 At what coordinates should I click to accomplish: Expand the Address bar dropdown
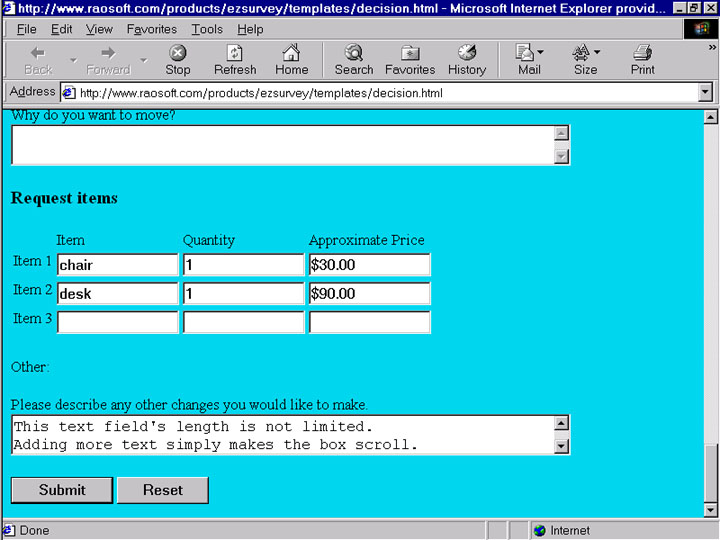[705, 92]
